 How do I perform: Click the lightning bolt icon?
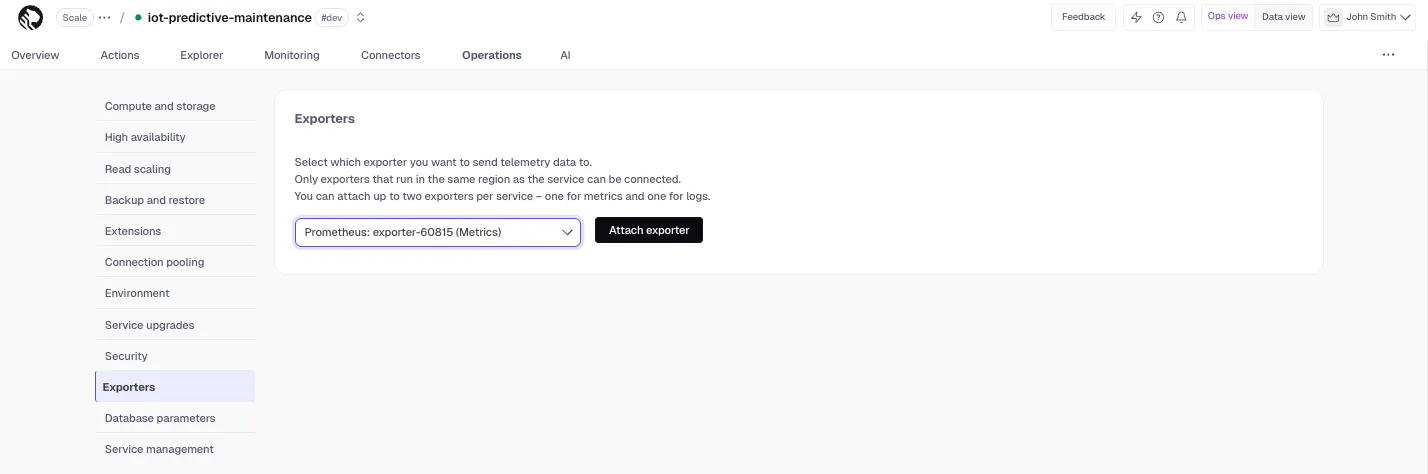(1136, 17)
